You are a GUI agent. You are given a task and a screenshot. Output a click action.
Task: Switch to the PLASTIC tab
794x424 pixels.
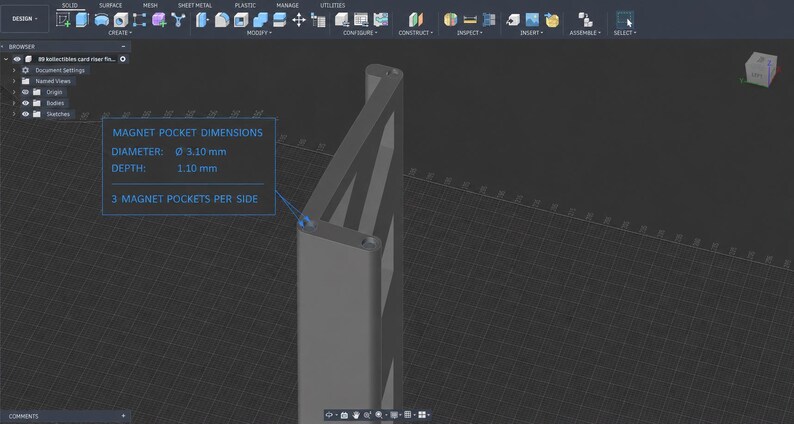(245, 6)
